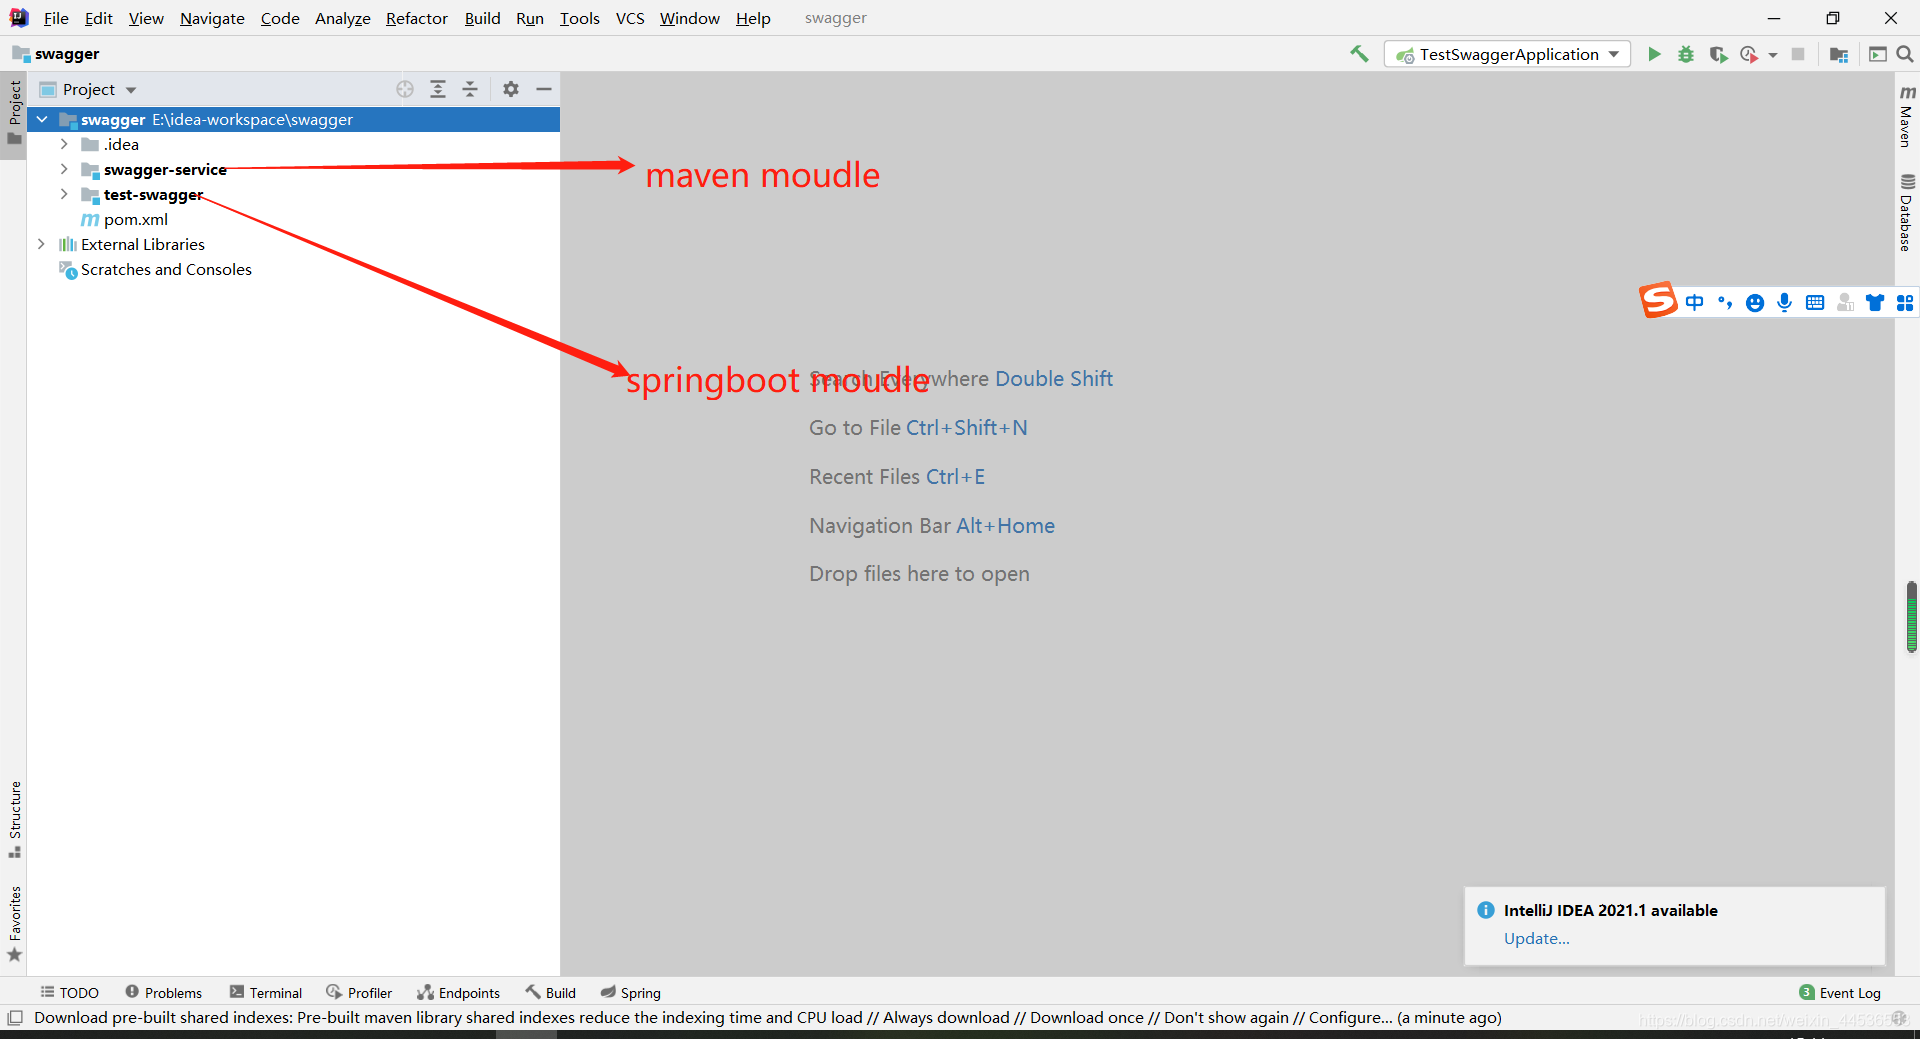This screenshot has width=1920, height=1039.
Task: Click the IME emoji face icon
Action: click(1755, 303)
